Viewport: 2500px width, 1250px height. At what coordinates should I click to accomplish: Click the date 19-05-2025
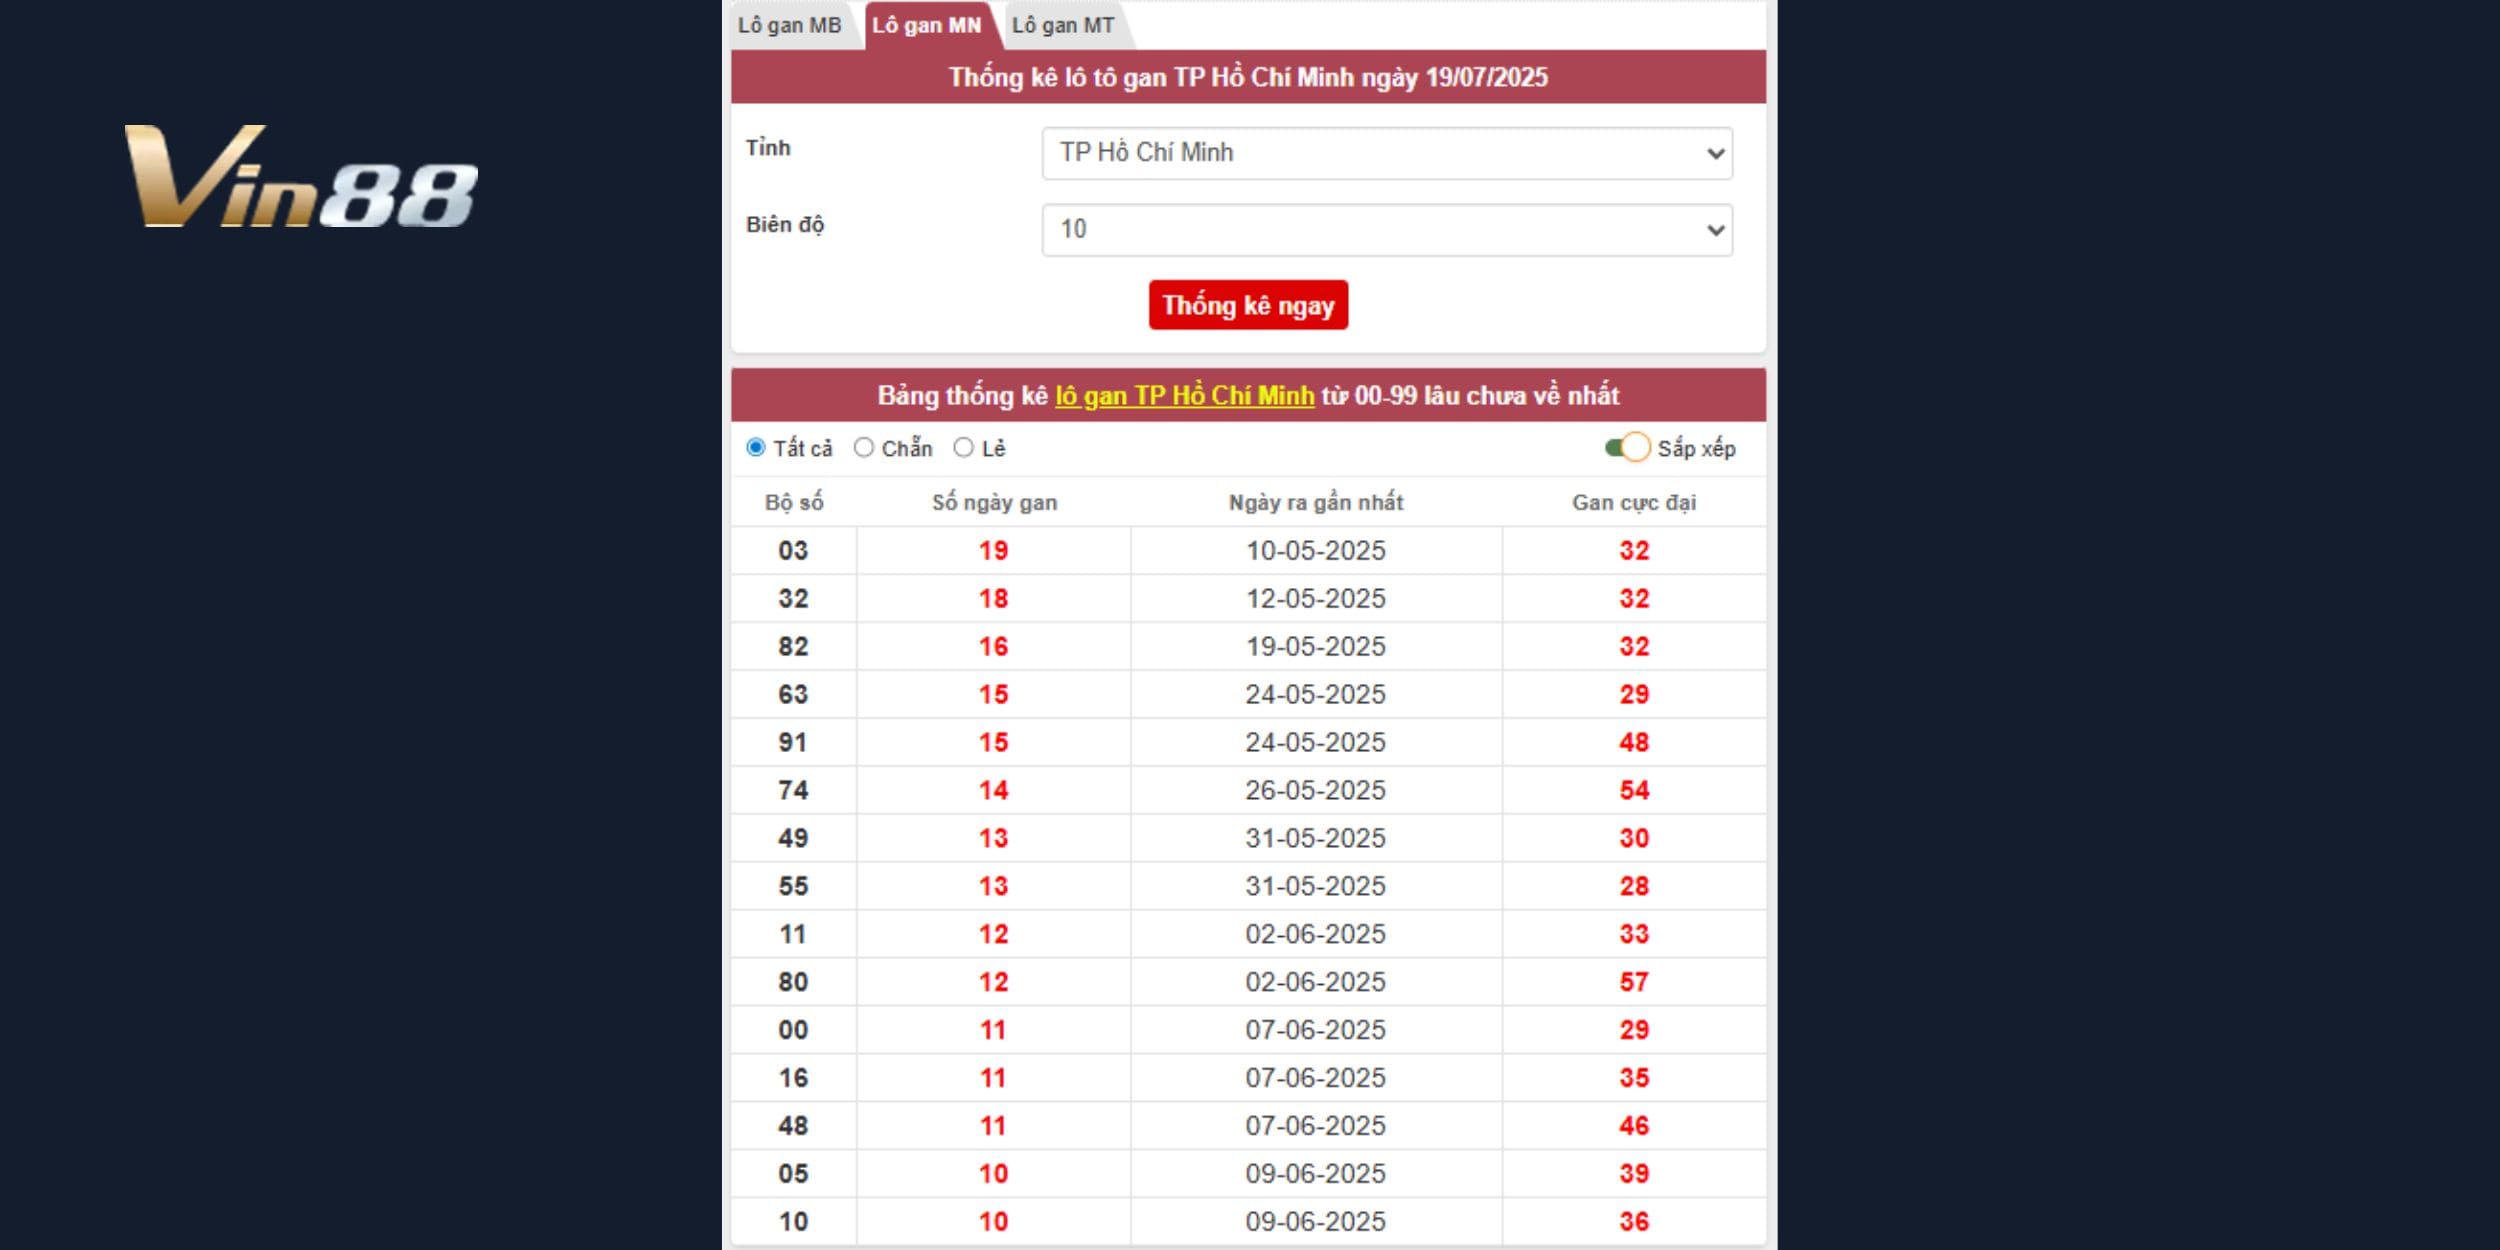tap(1316, 647)
